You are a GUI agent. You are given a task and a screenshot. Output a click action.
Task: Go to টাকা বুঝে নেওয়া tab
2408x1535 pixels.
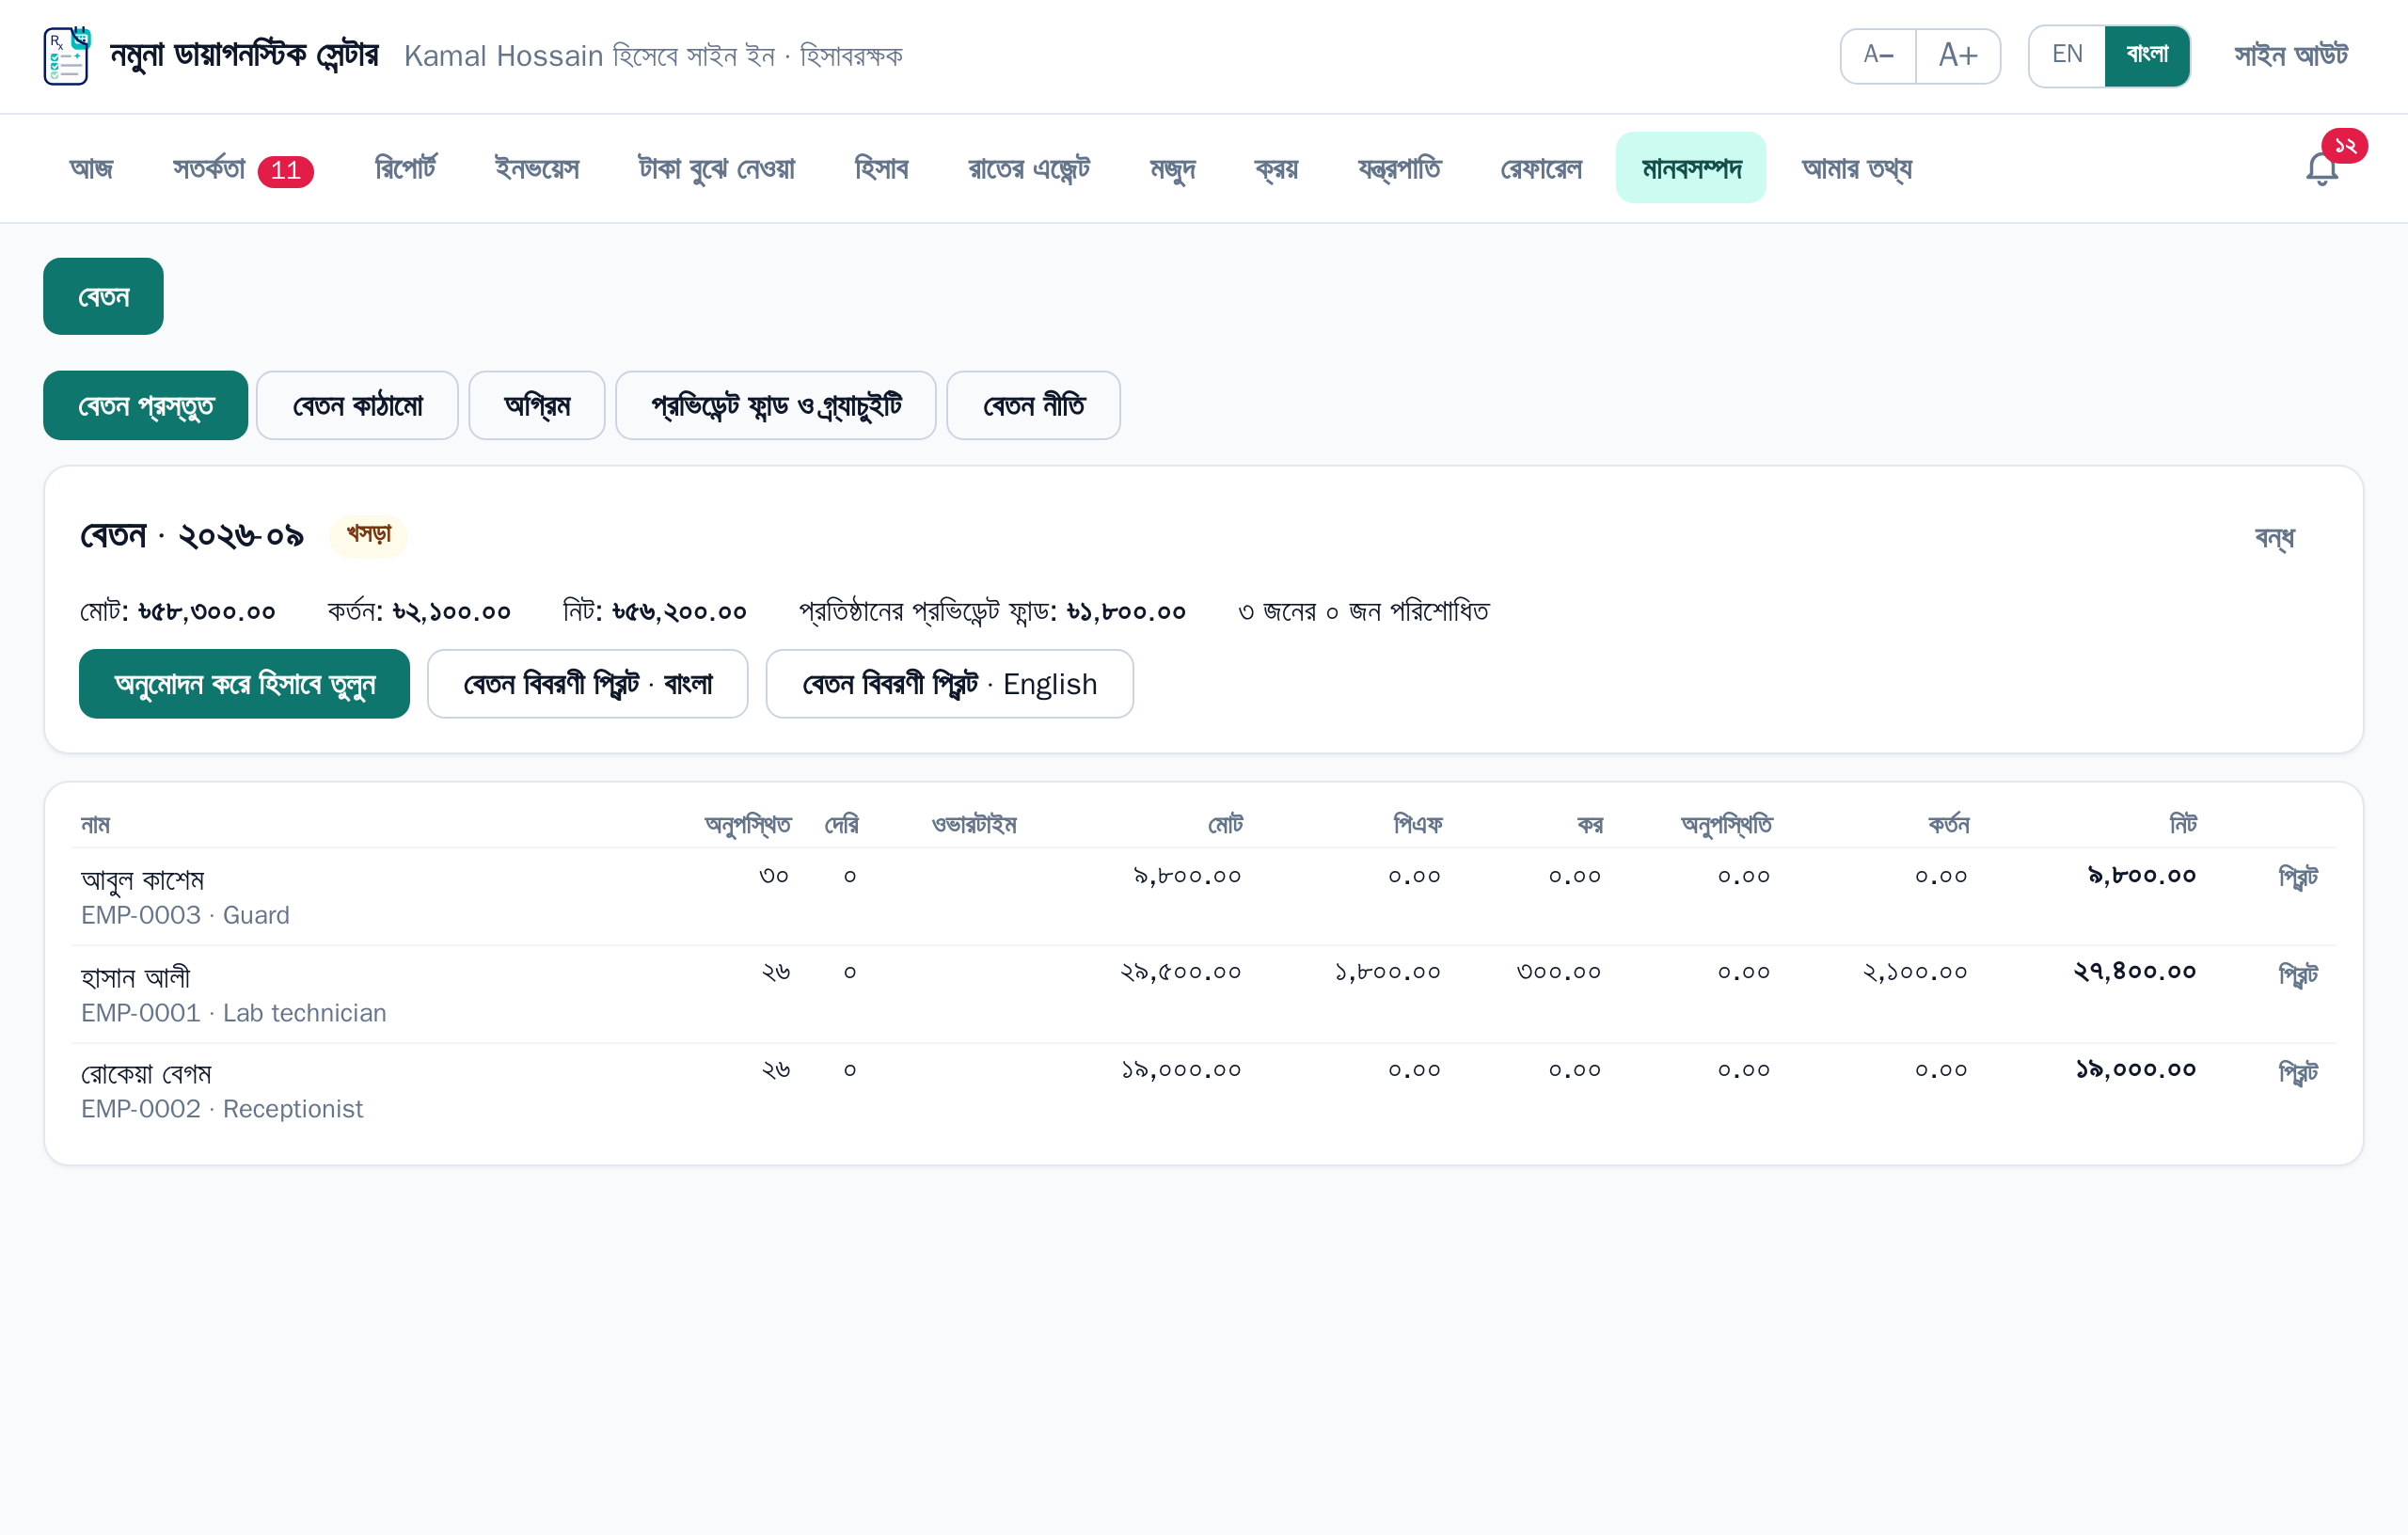717,168
